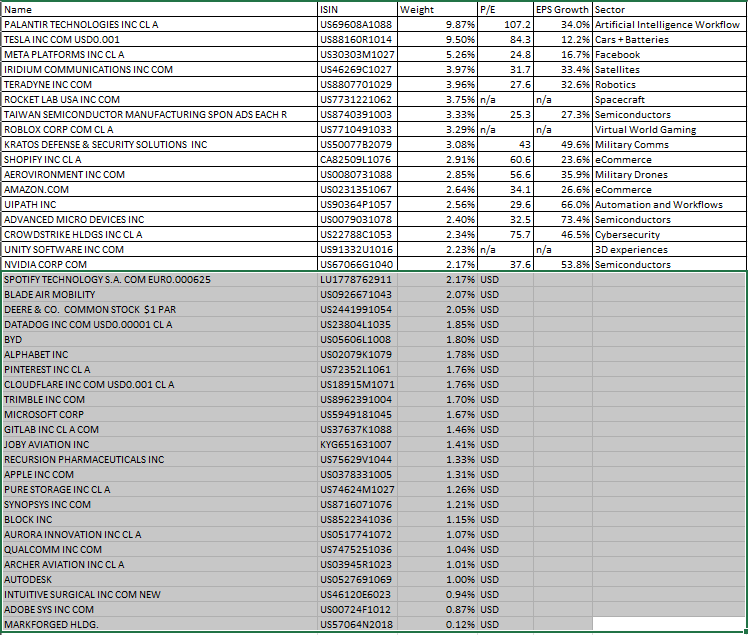Select ROCKET LAB USA INC COM cell
Viewport: 748px width, 635px height.
159,100
